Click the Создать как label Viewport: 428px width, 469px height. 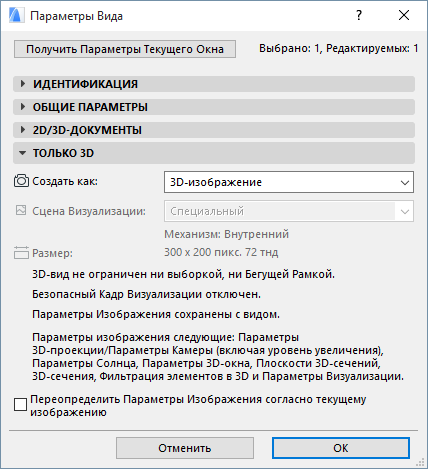(x=65, y=181)
